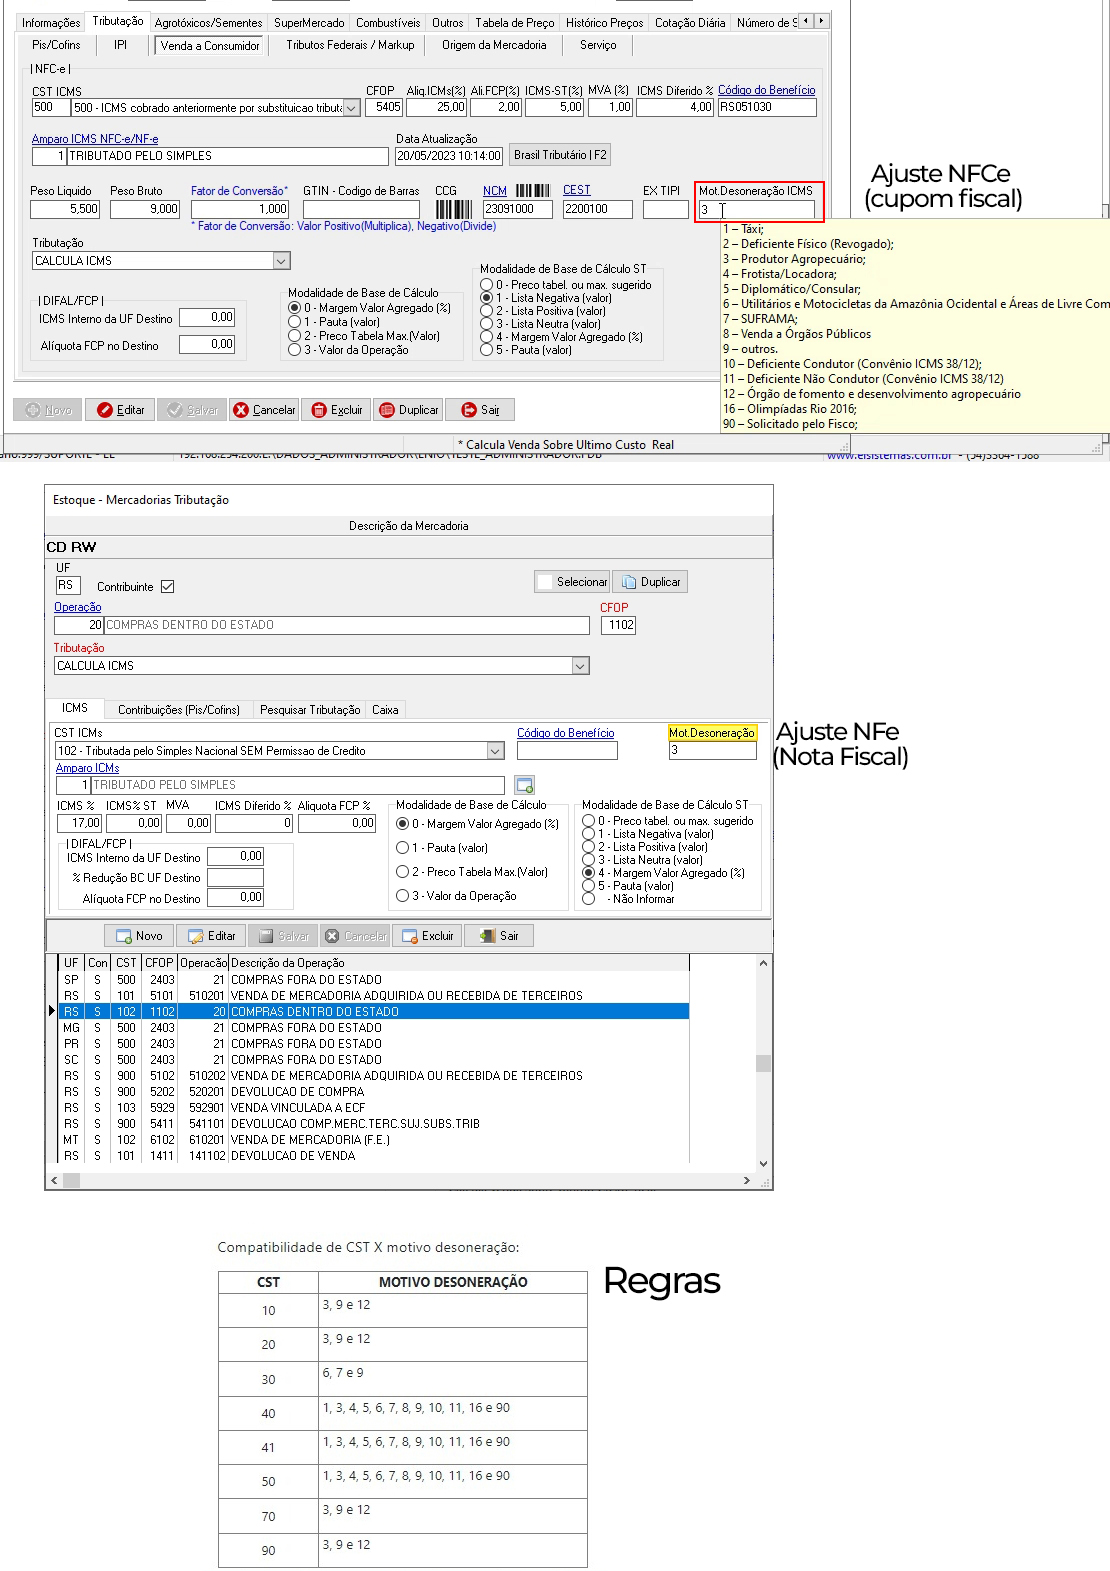Click the Duplicar button beside Excluir
This screenshot has height=1571, width=1110.
pyautogui.click(x=408, y=410)
